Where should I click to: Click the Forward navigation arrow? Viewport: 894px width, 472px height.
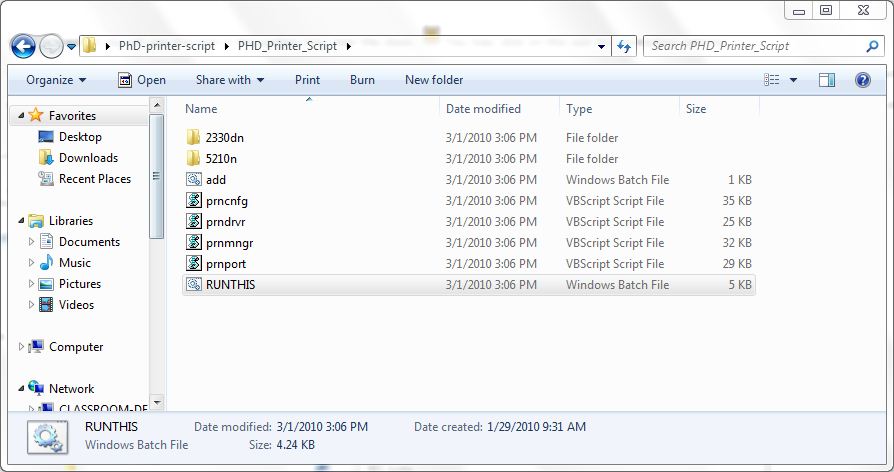(51, 47)
